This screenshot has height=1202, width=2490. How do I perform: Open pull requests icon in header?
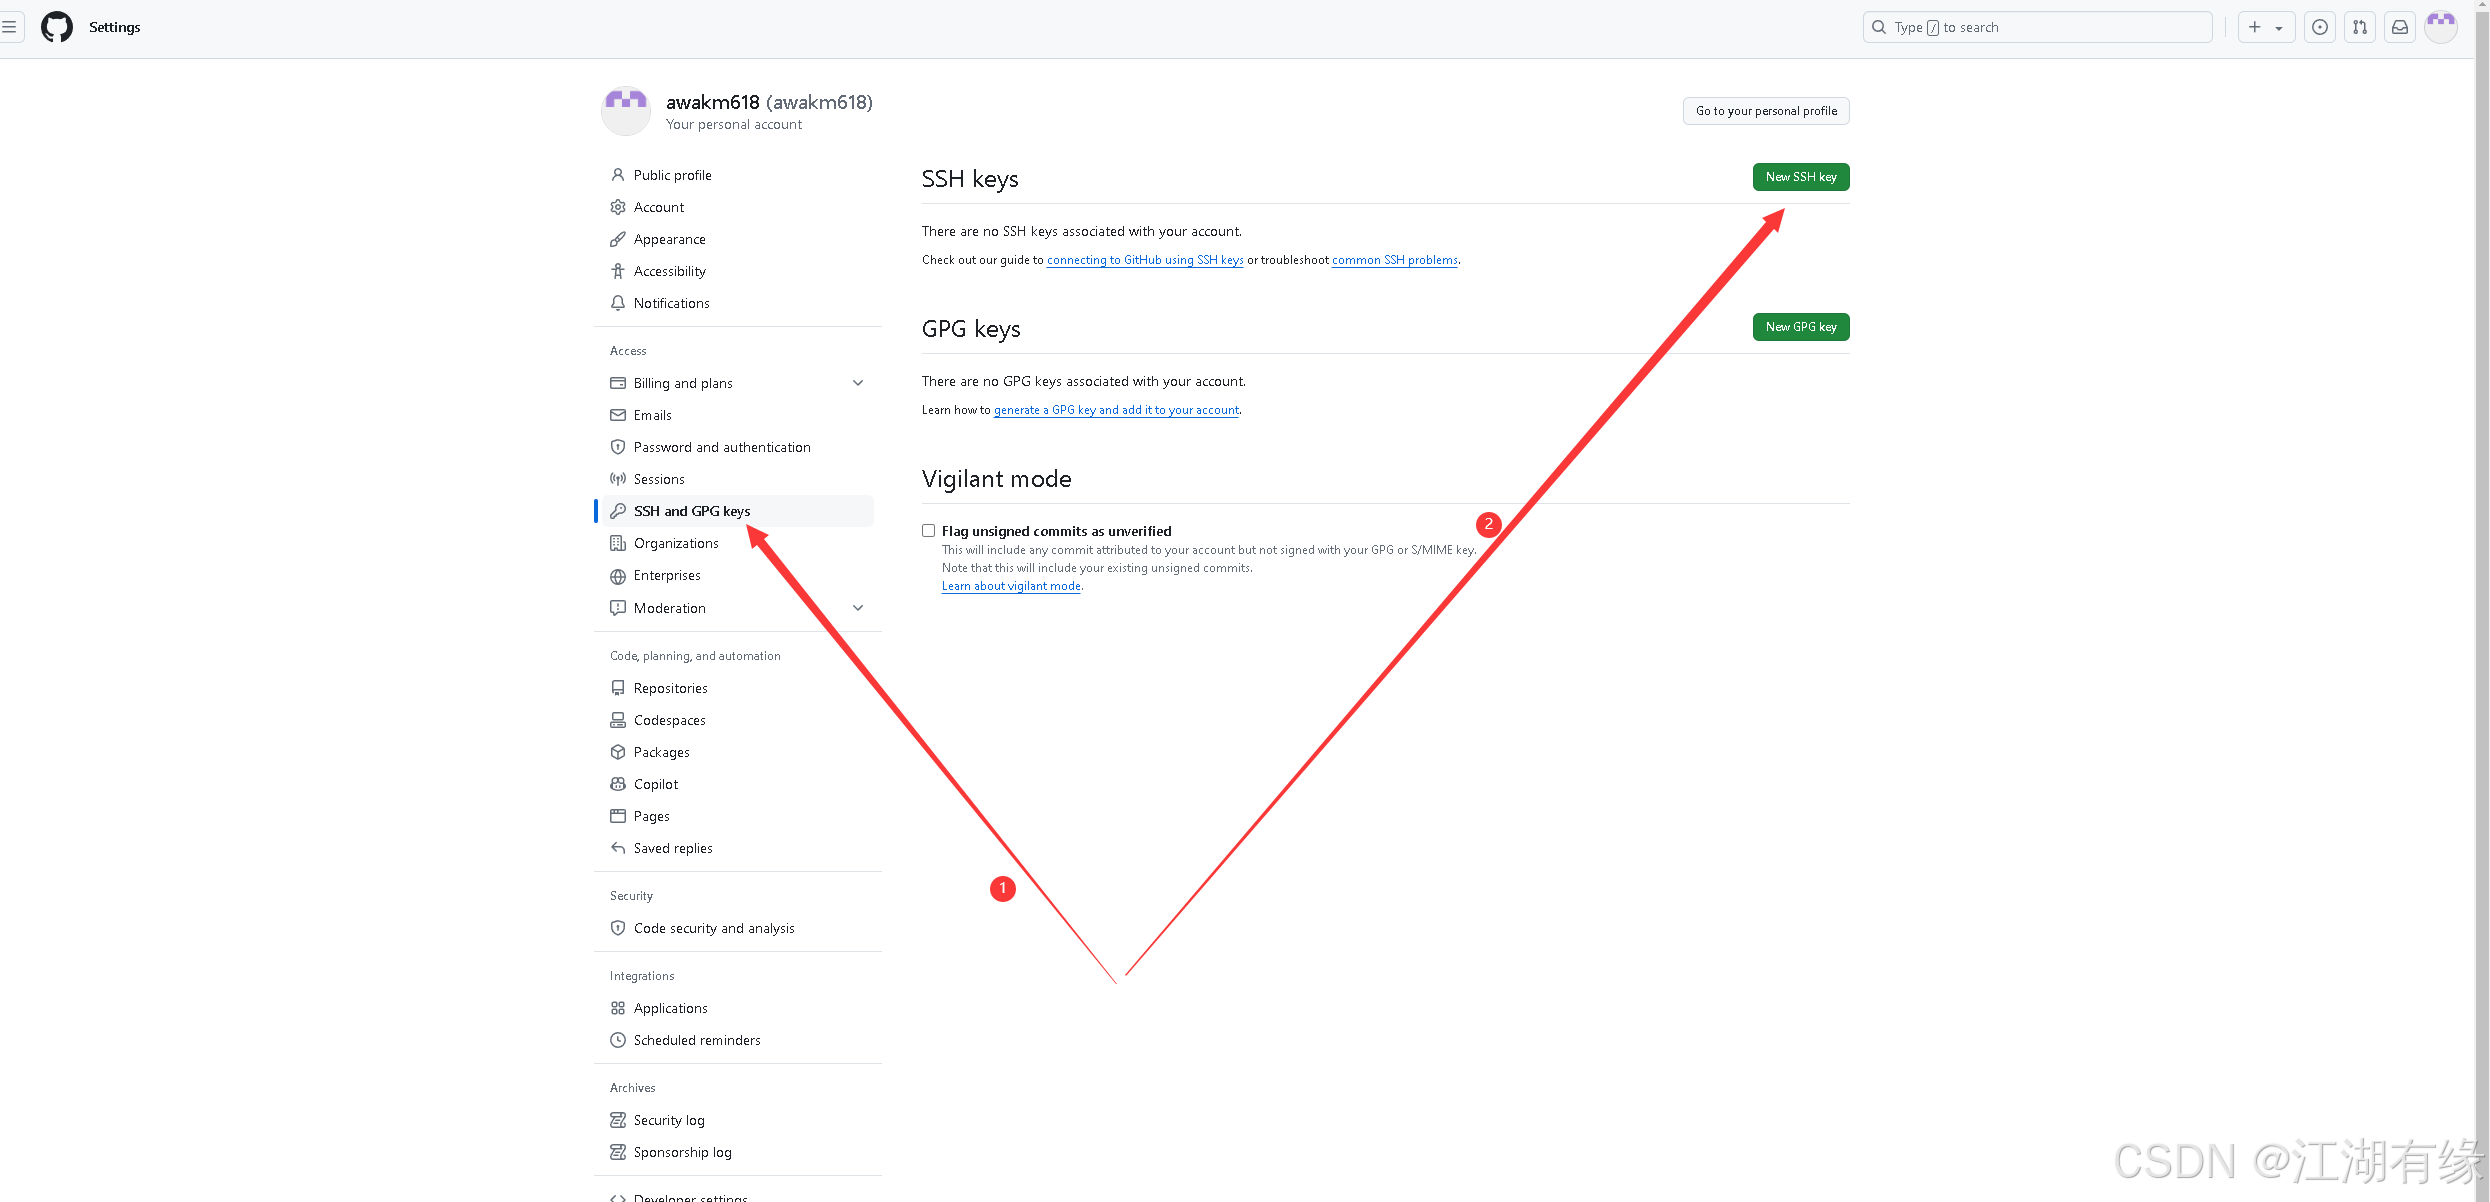pyautogui.click(x=2360, y=27)
